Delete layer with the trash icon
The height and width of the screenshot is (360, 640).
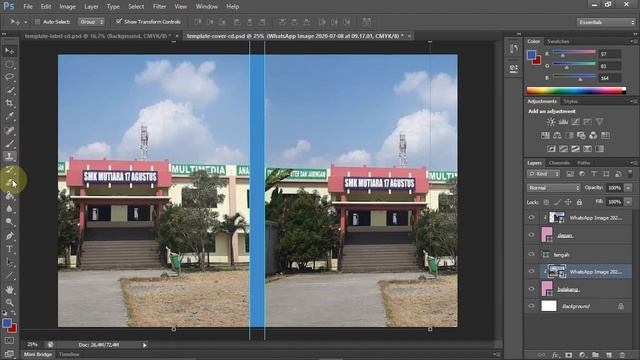pyautogui.click(x=622, y=355)
